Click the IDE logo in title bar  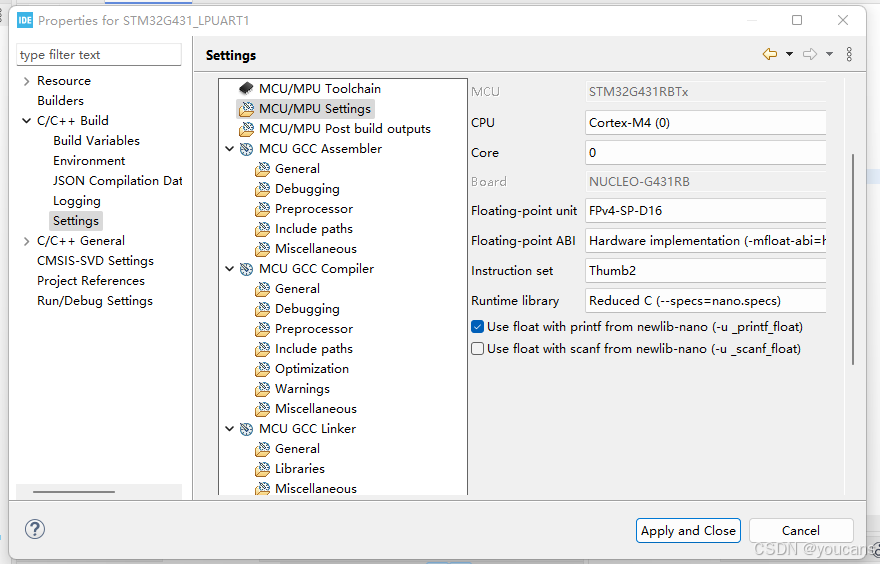(x=25, y=21)
